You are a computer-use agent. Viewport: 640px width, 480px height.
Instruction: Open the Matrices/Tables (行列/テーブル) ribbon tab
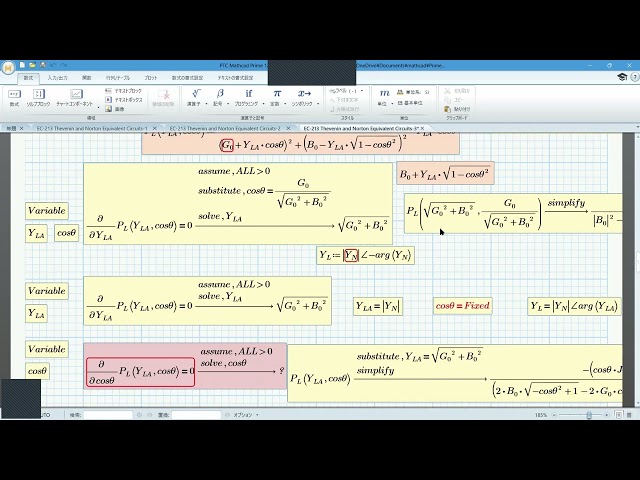118,78
